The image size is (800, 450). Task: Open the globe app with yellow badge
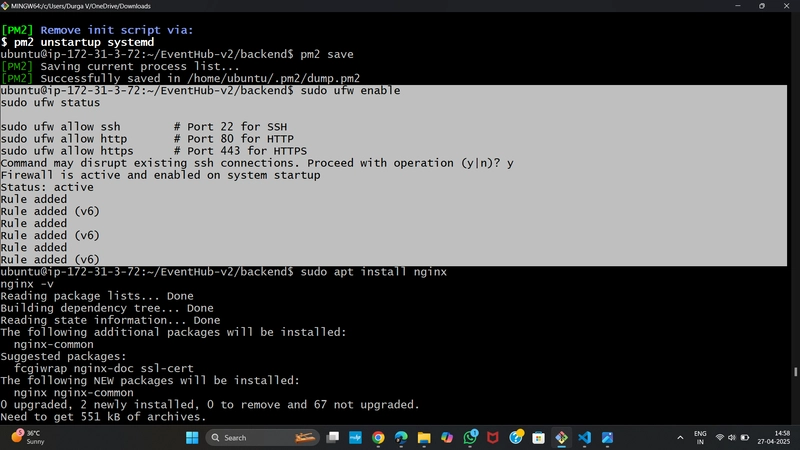click(516, 437)
